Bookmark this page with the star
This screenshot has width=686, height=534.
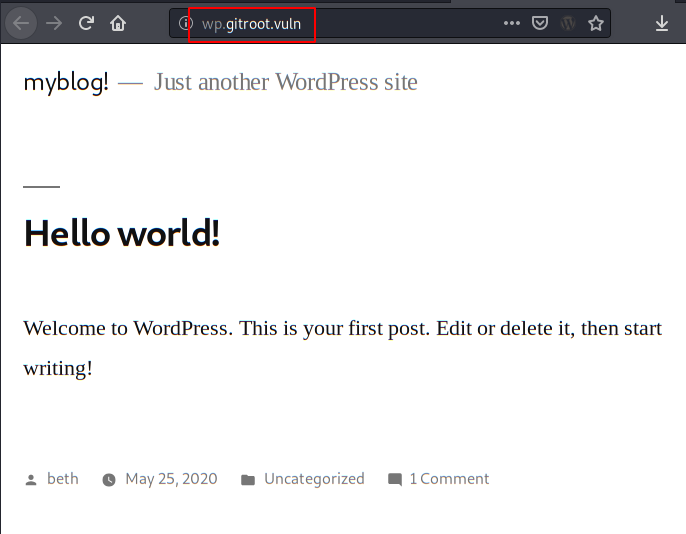[596, 23]
